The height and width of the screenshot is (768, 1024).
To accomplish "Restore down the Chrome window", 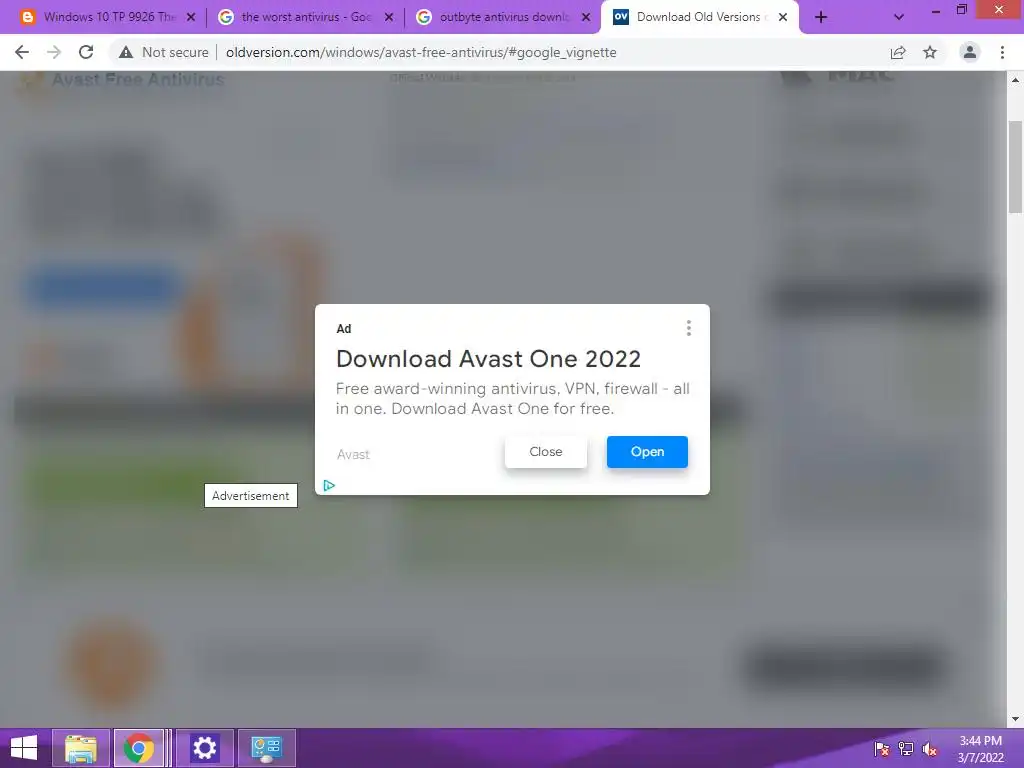I will point(961,9).
